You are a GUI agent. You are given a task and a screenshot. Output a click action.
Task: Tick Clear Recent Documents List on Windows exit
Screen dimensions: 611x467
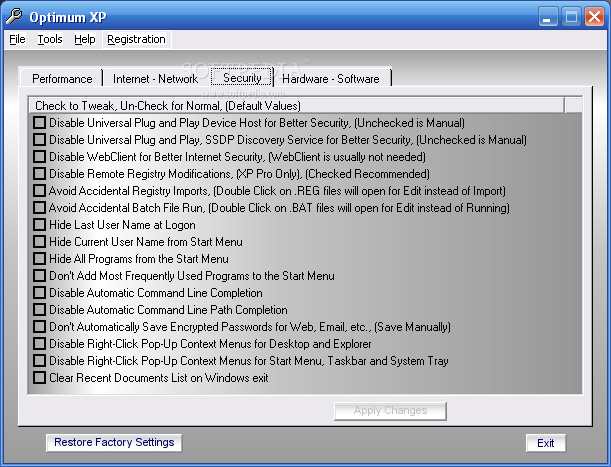tap(39, 377)
